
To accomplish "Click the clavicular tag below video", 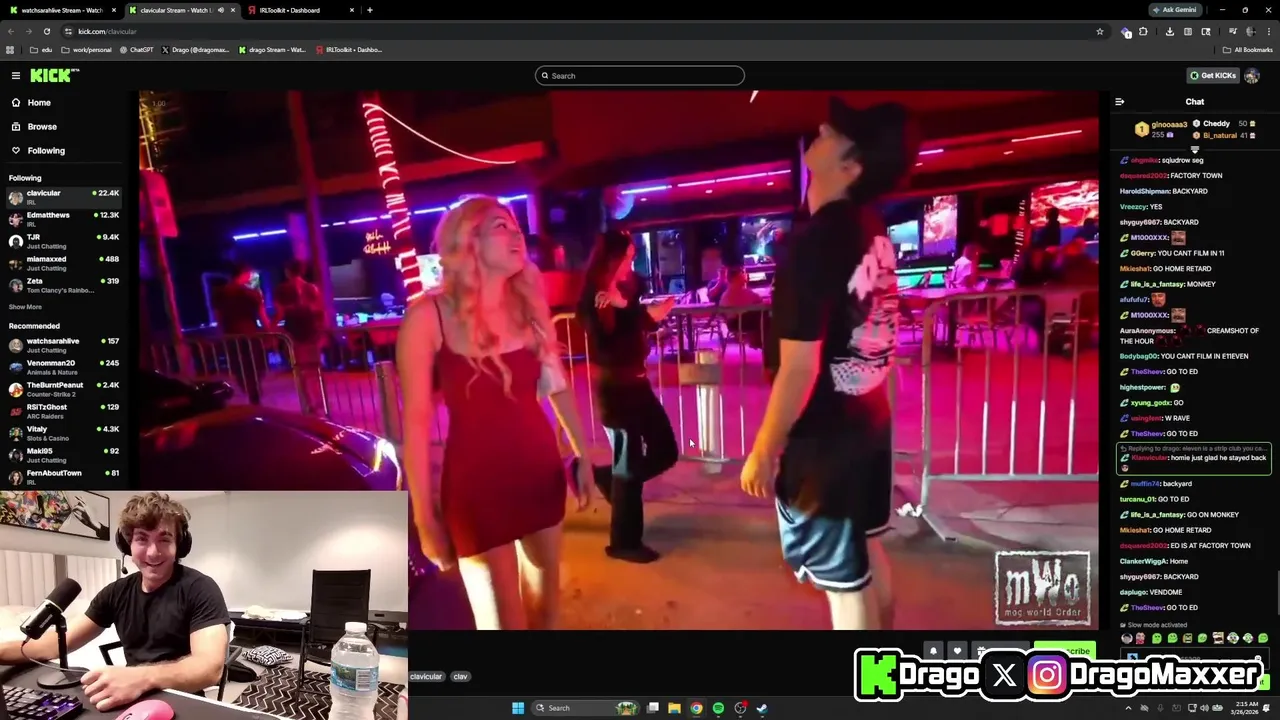I will [426, 676].
